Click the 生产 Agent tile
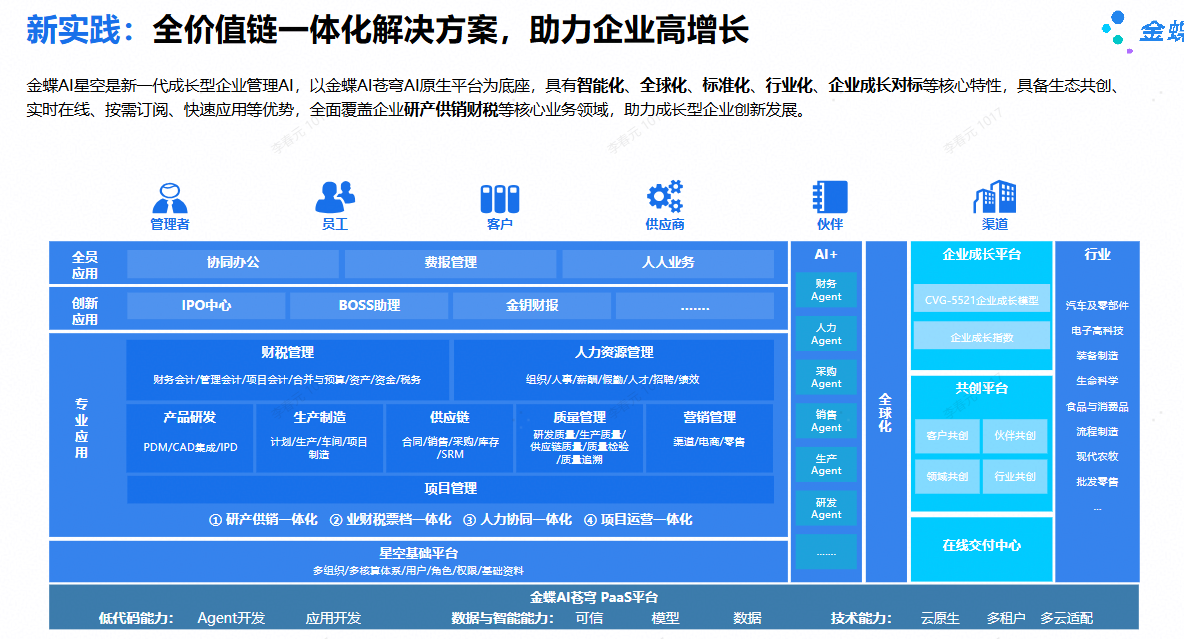The height and width of the screenshot is (639, 1184). coord(826,464)
